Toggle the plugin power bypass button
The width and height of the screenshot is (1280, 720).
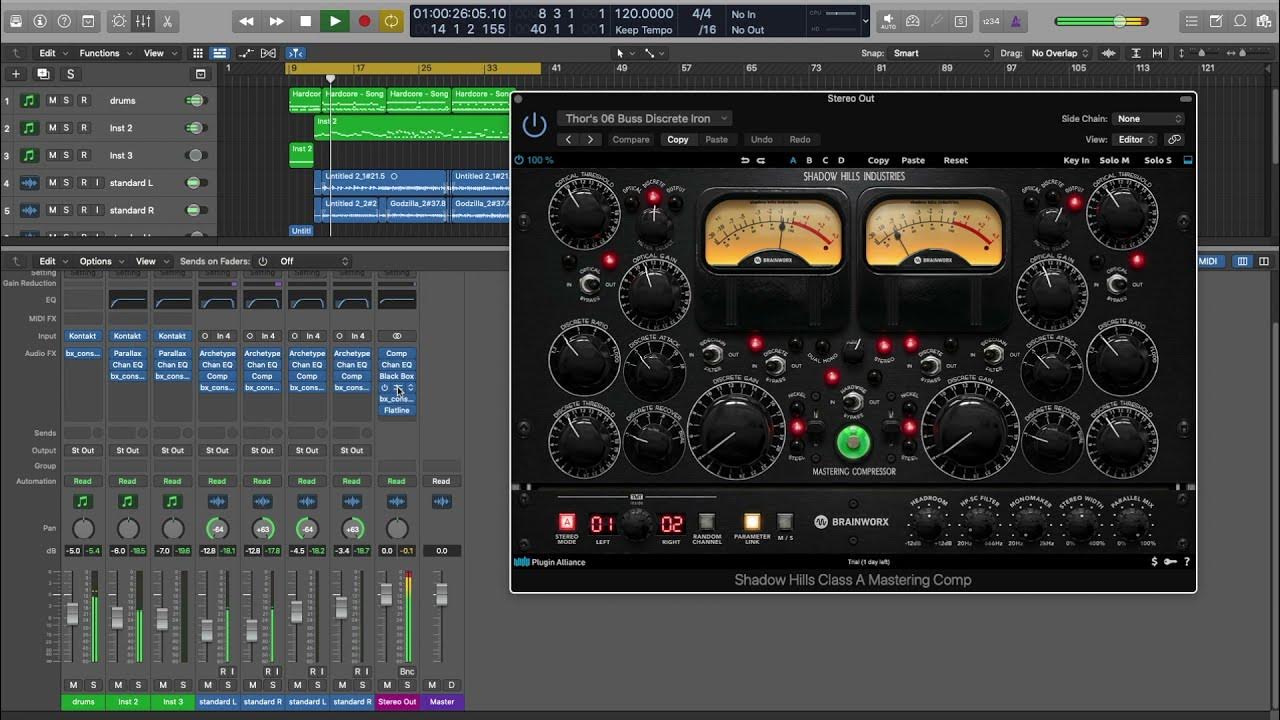[x=535, y=124]
